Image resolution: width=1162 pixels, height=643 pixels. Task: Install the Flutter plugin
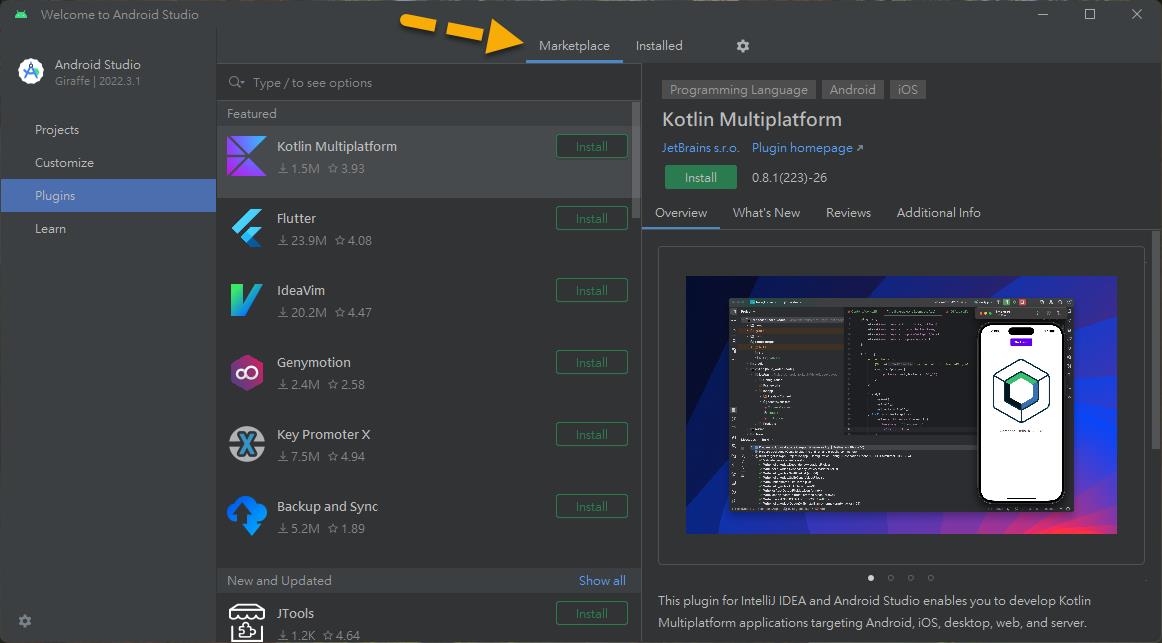tap(591, 219)
